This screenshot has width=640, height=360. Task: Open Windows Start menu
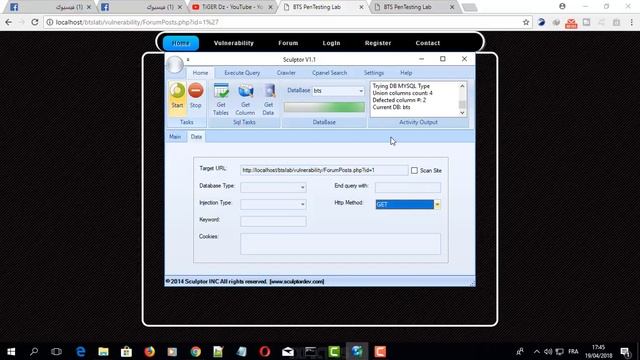[x=11, y=351]
